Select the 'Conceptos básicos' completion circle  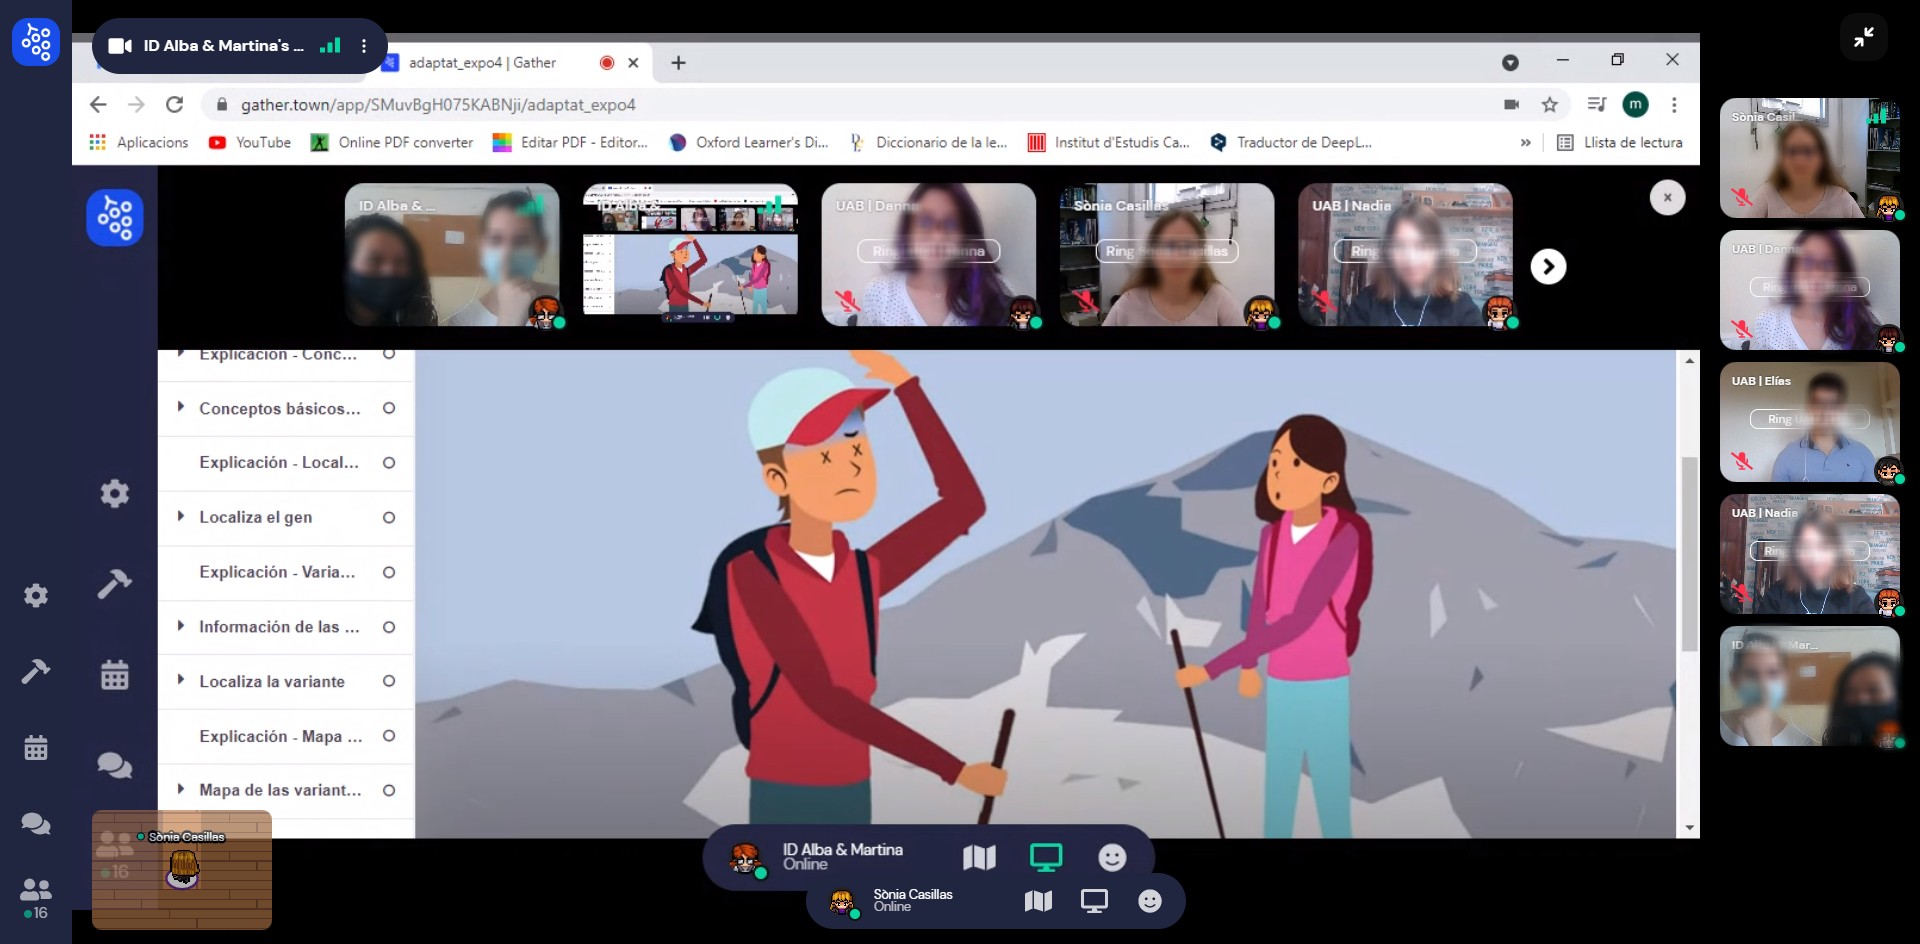389,408
